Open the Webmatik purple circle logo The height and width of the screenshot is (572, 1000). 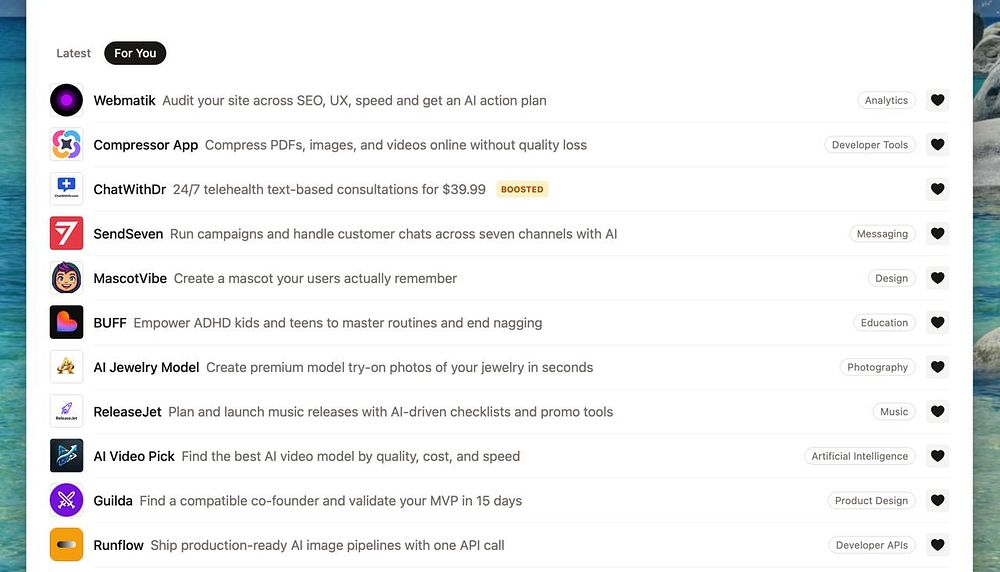click(67, 100)
